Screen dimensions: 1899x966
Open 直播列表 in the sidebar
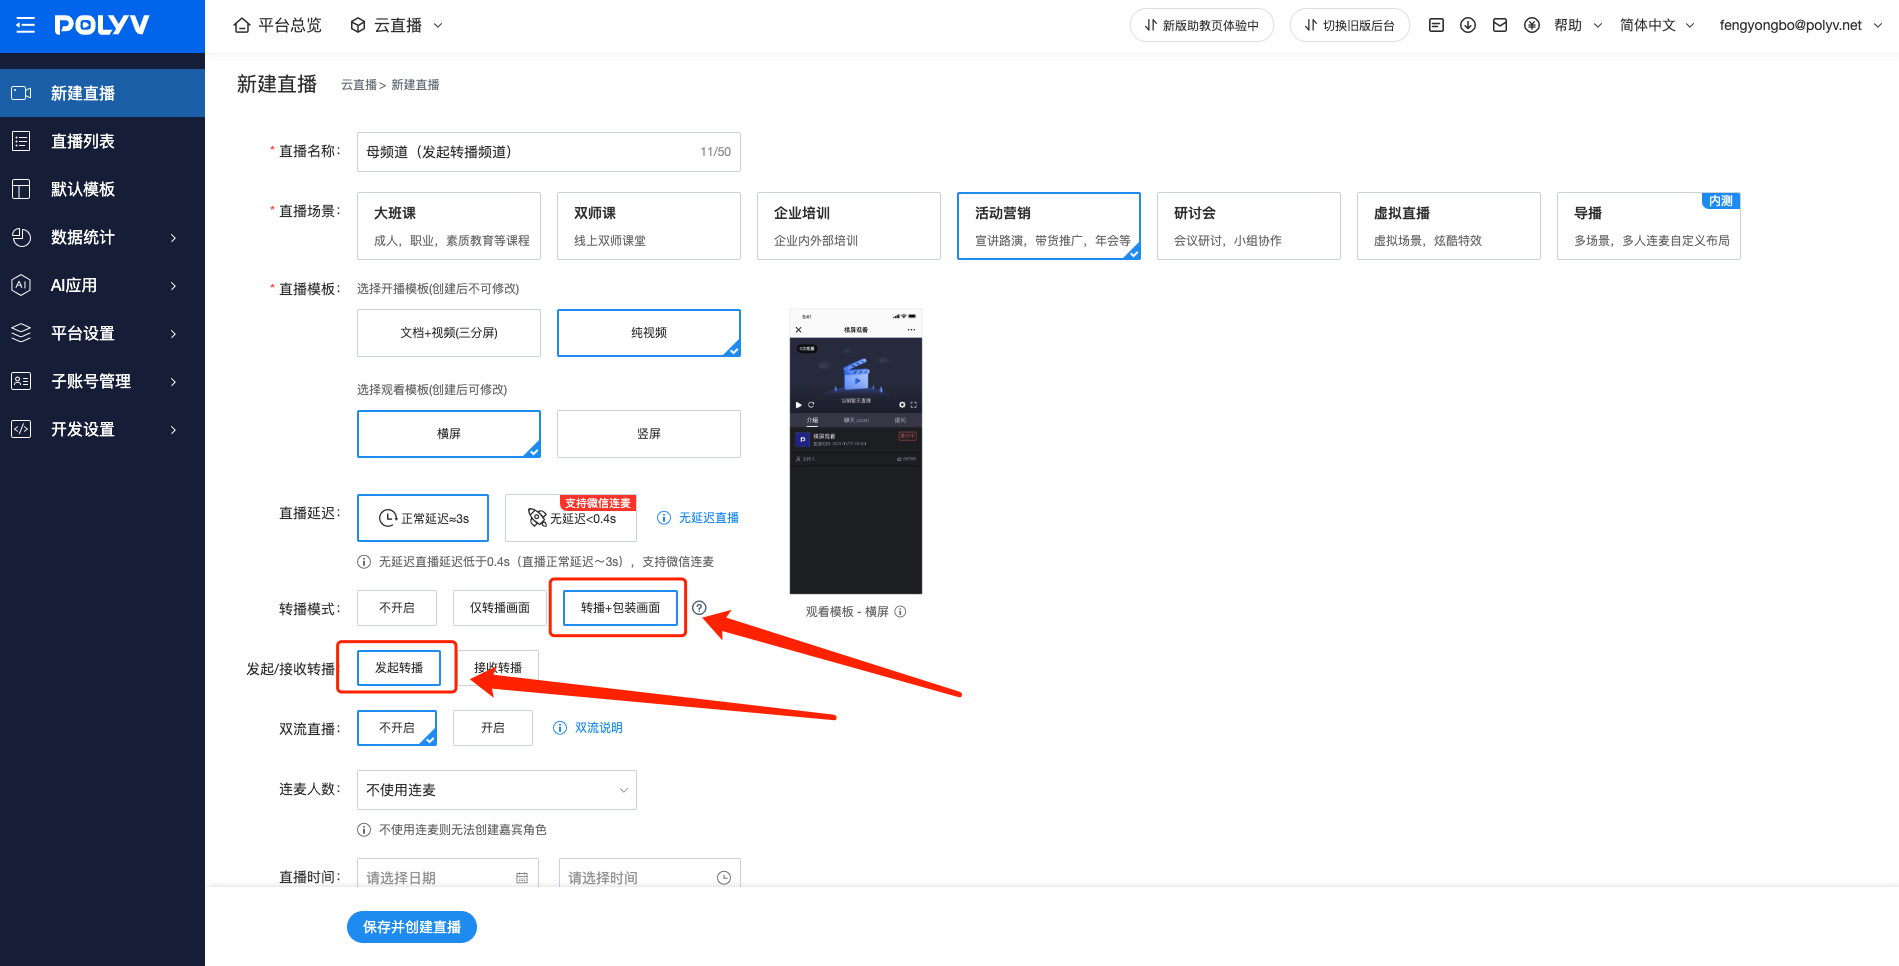pos(102,141)
